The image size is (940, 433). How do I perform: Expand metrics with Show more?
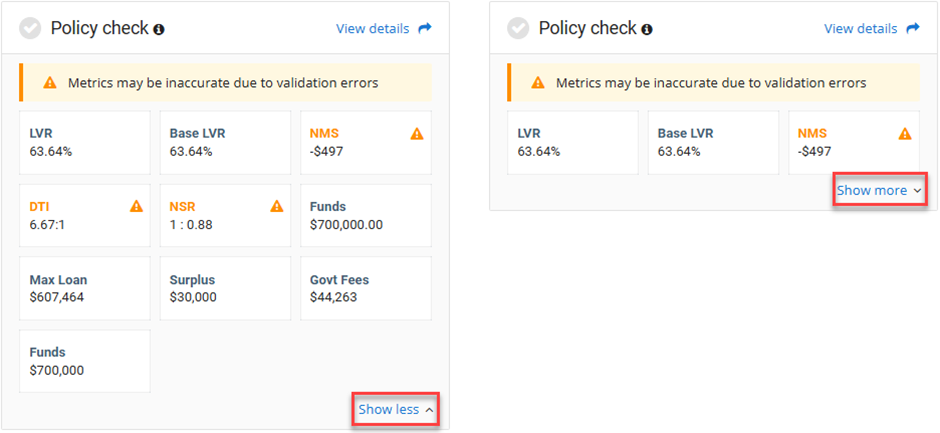tap(878, 190)
